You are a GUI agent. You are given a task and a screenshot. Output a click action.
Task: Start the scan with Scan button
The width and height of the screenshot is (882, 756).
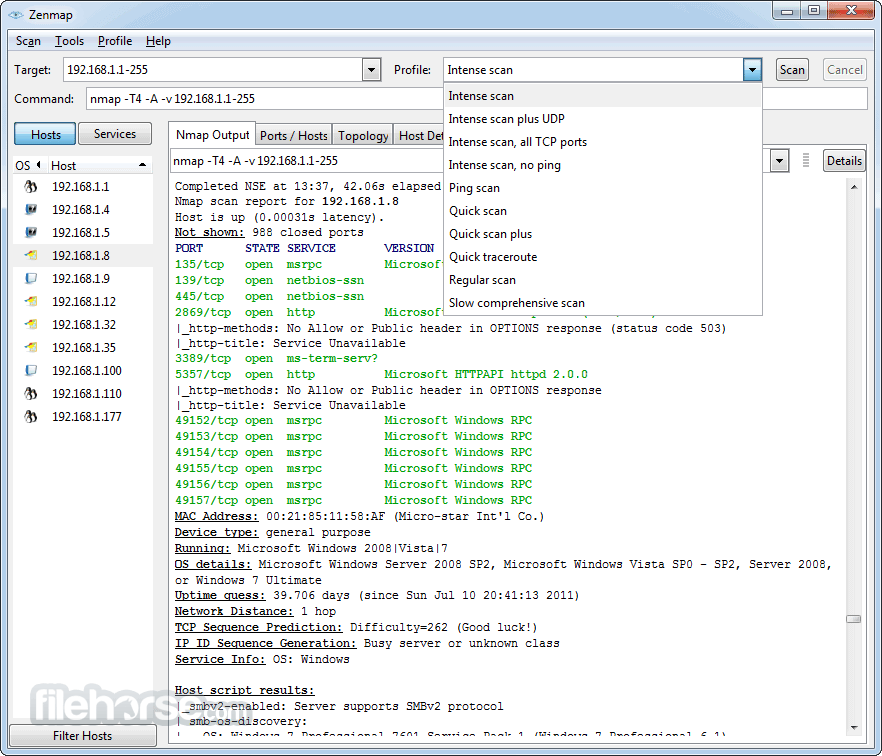click(x=792, y=70)
